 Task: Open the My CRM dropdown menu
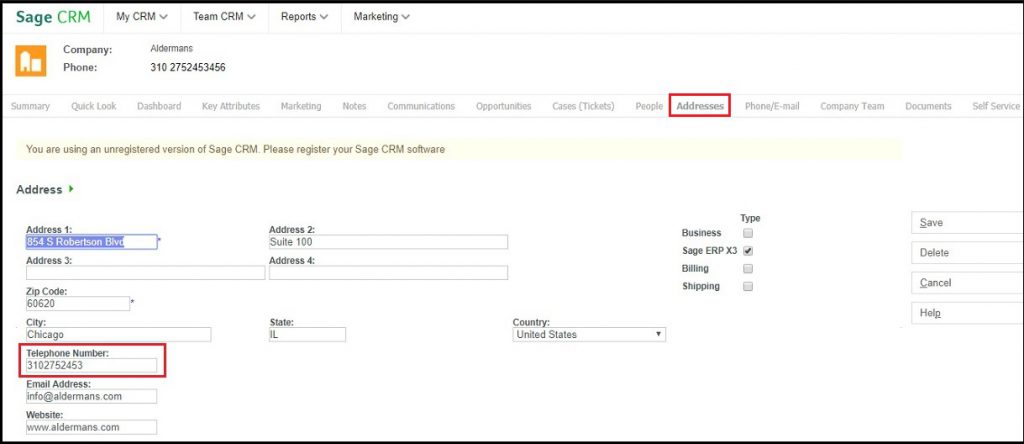(142, 17)
